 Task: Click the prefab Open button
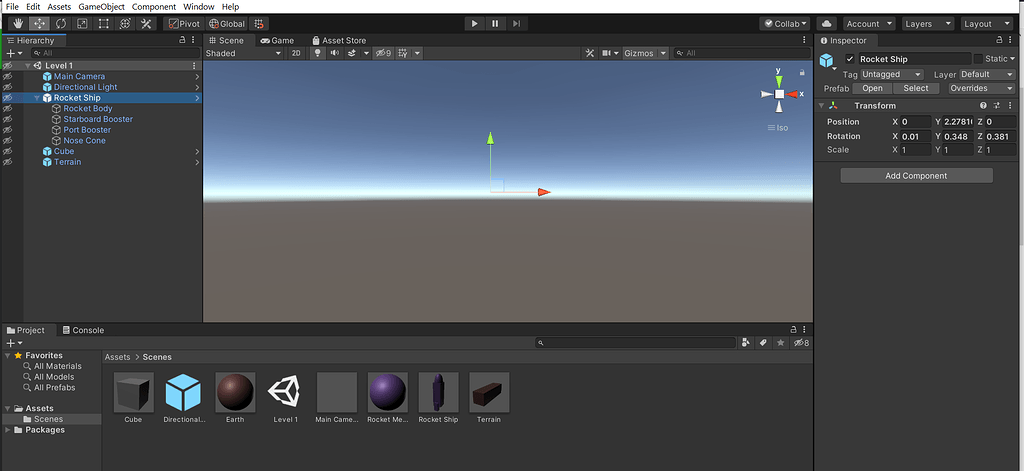click(872, 88)
